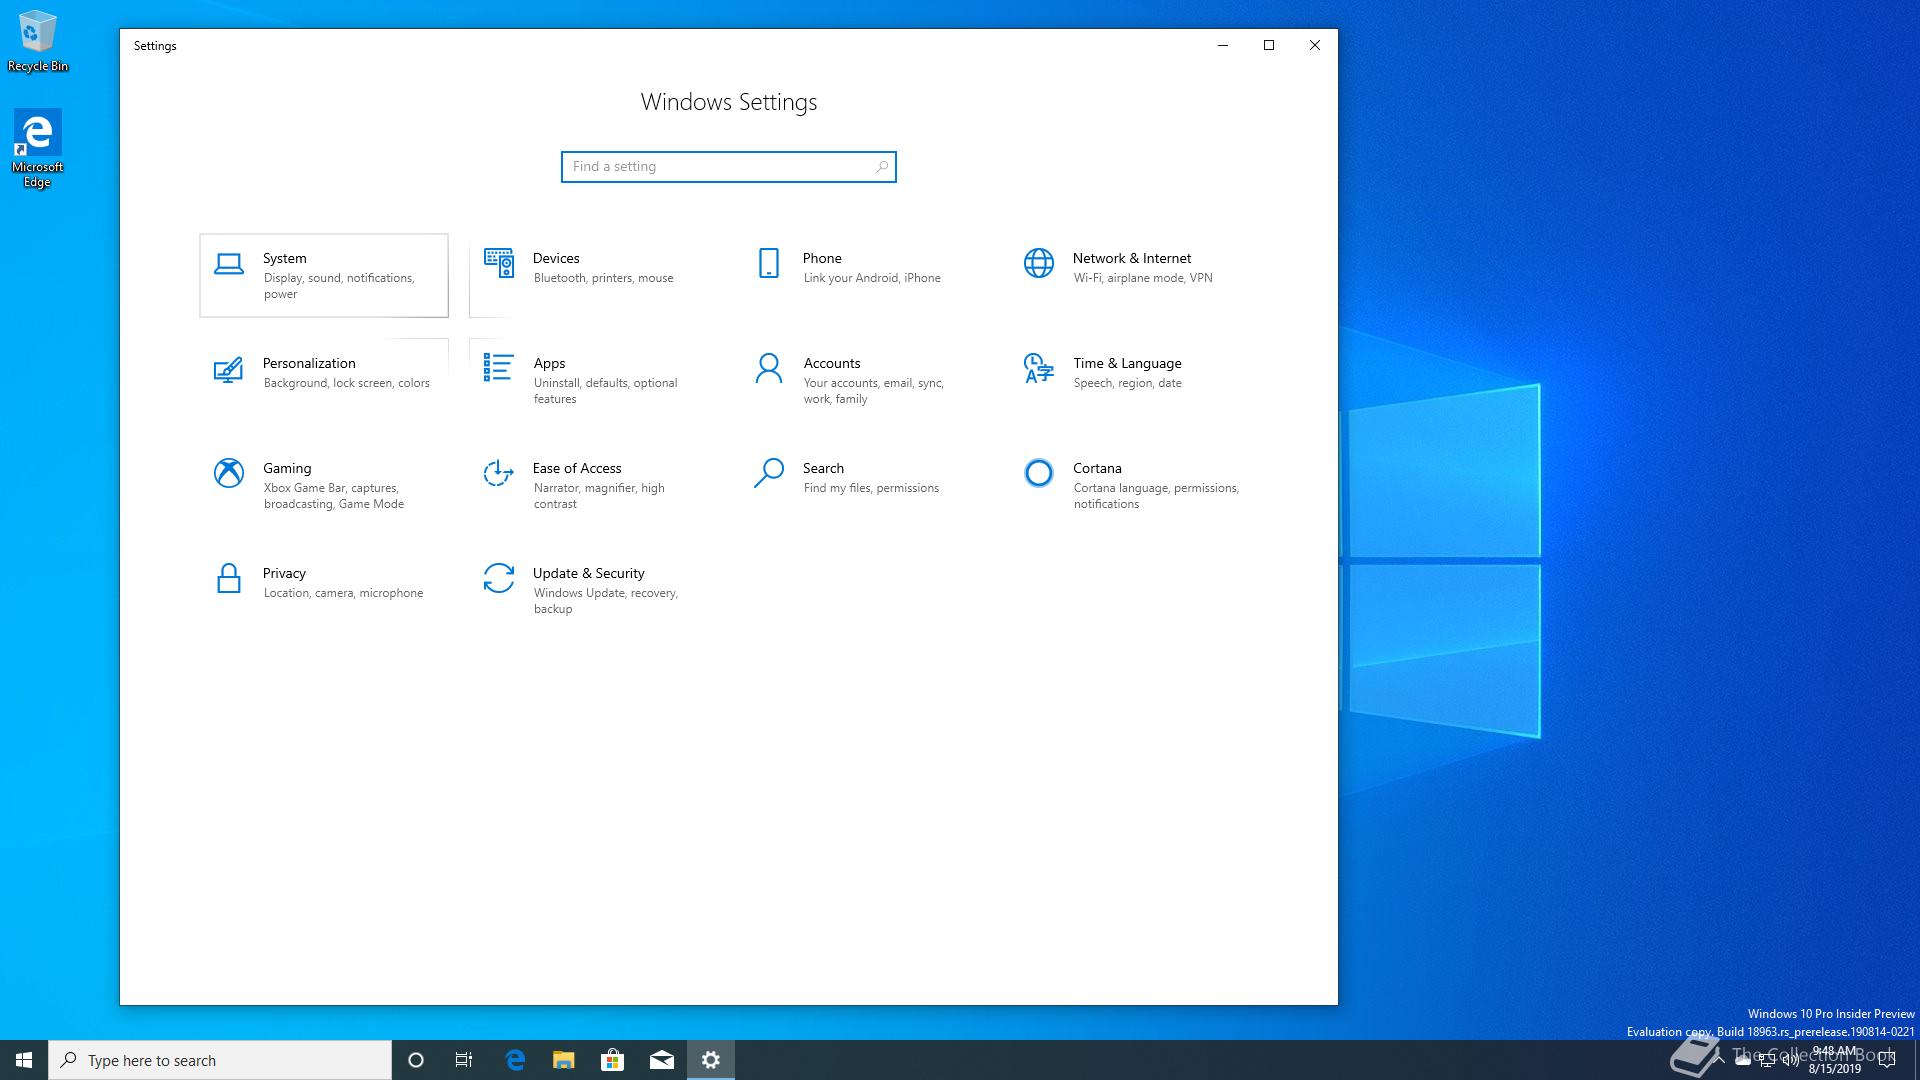The height and width of the screenshot is (1080, 1920).
Task: Open File Explorer from the taskbar
Action: point(564,1060)
